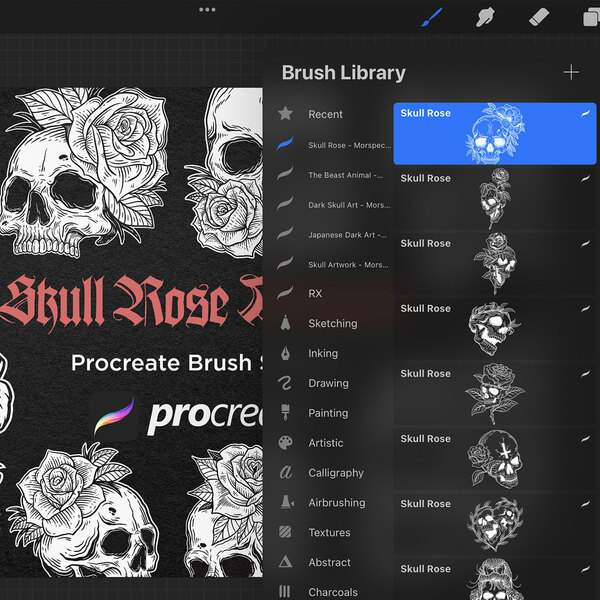Image resolution: width=600 pixels, height=600 pixels.
Task: Open the three-dot menu at top
Action: [x=207, y=10]
